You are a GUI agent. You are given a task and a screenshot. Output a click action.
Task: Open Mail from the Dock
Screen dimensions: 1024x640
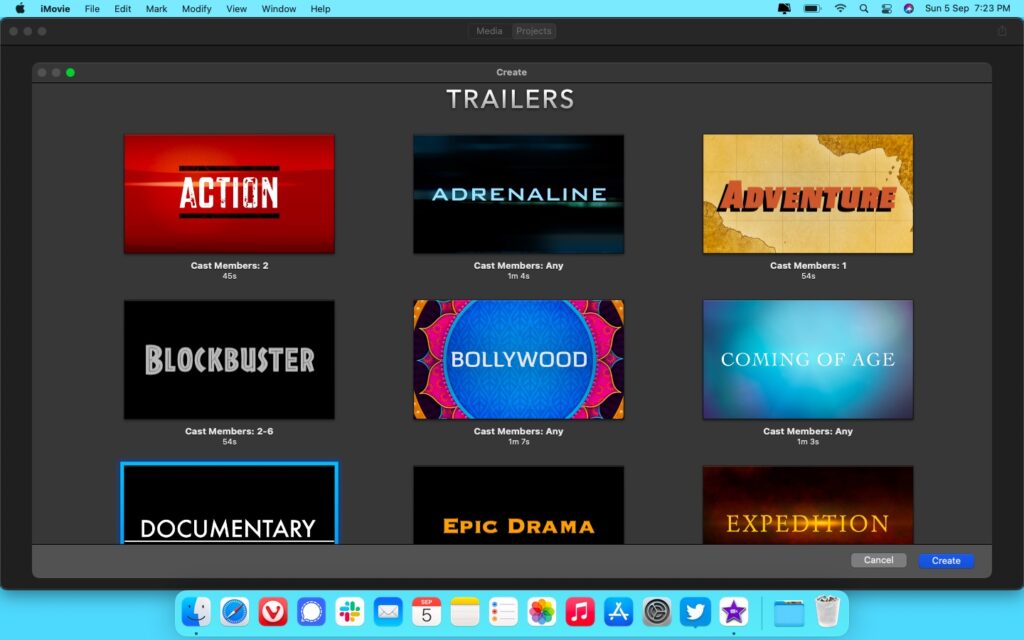(388, 613)
